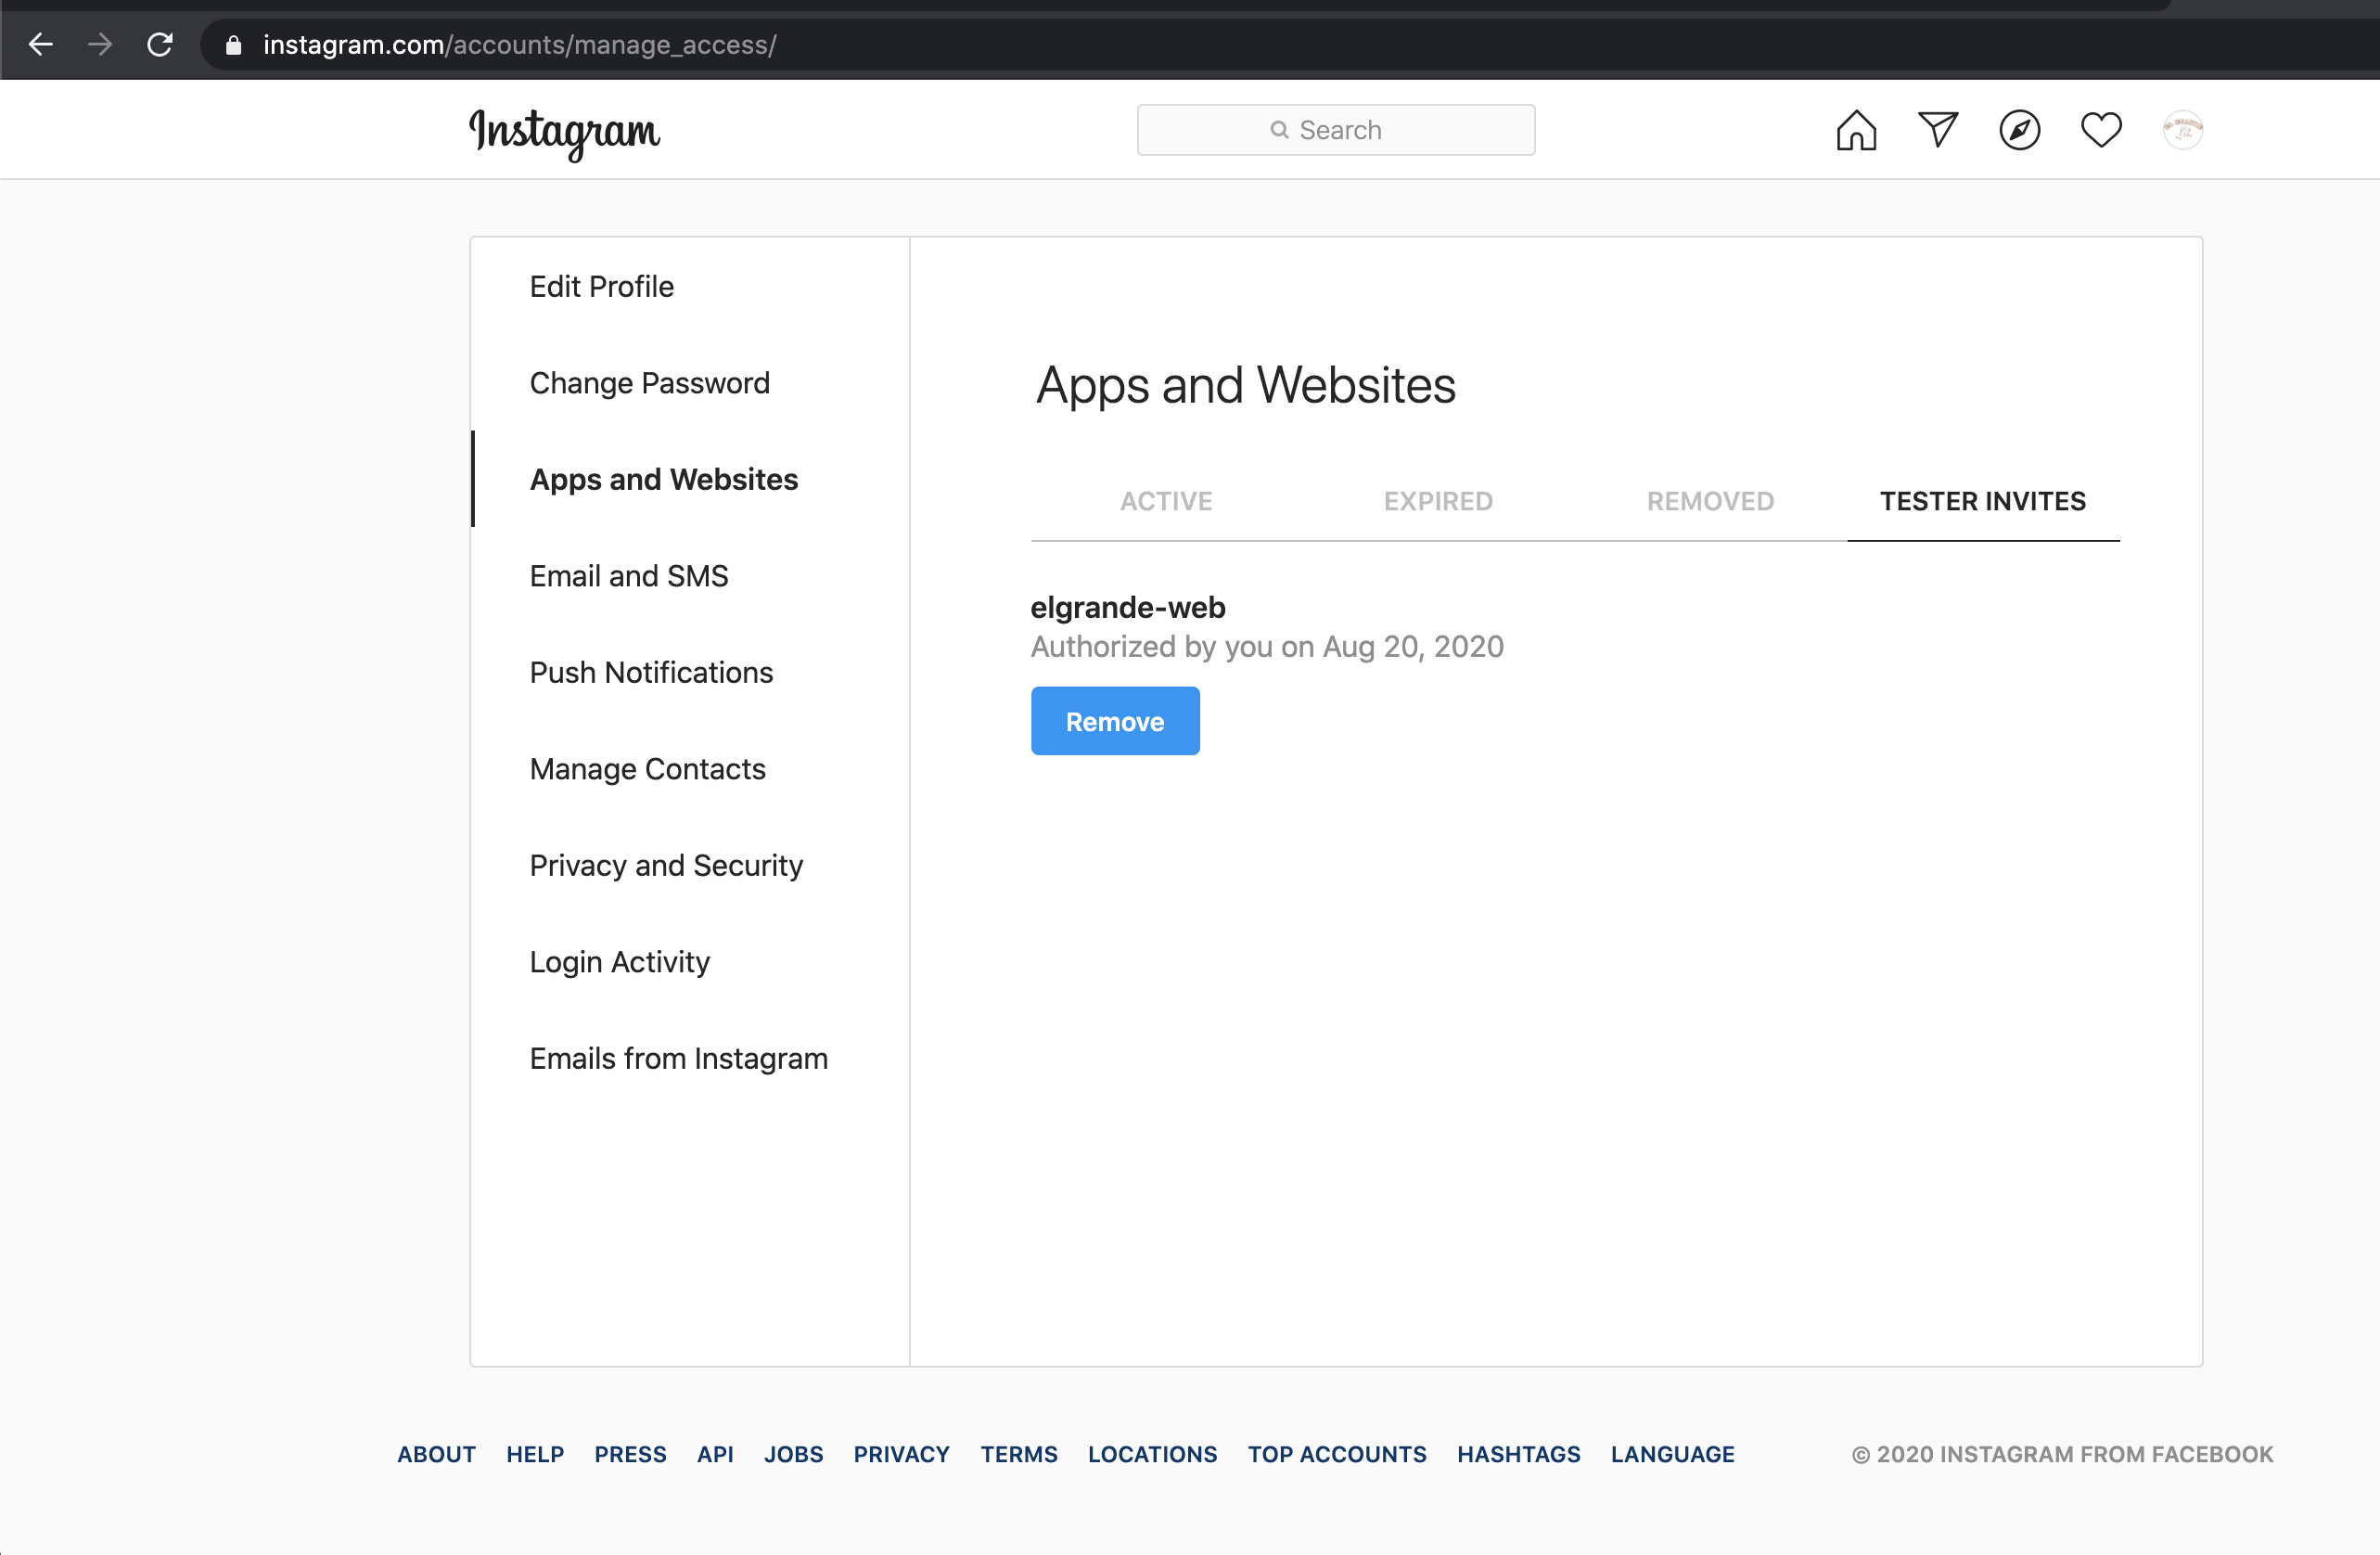This screenshot has height=1555, width=2380.
Task: Remove the elgrande-web tester invite
Action: point(1114,720)
